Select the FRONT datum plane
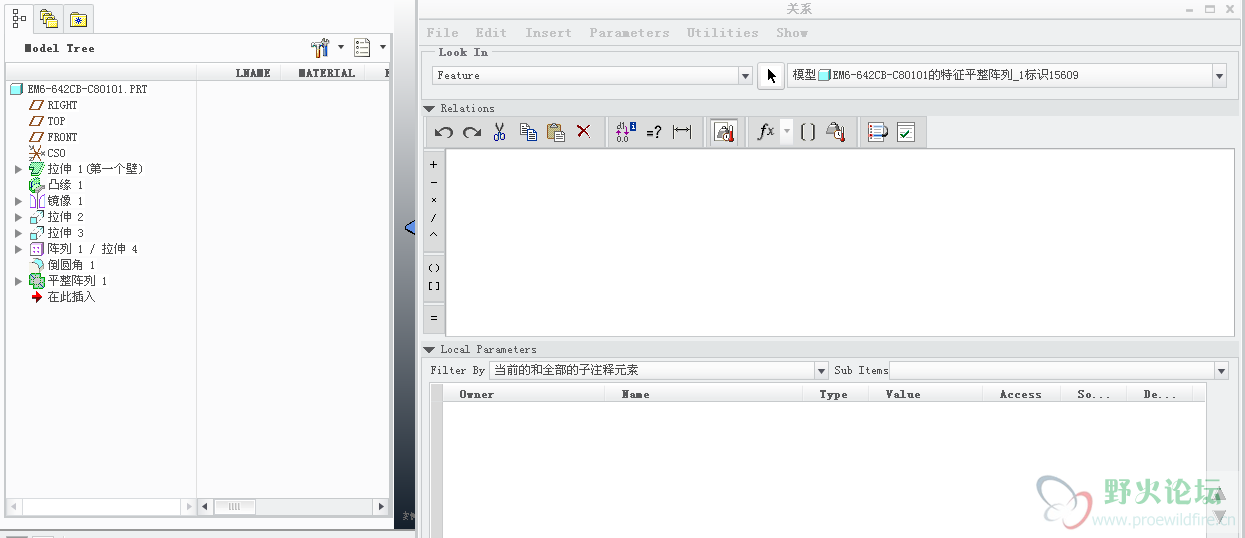The height and width of the screenshot is (538, 1245). pos(54,137)
